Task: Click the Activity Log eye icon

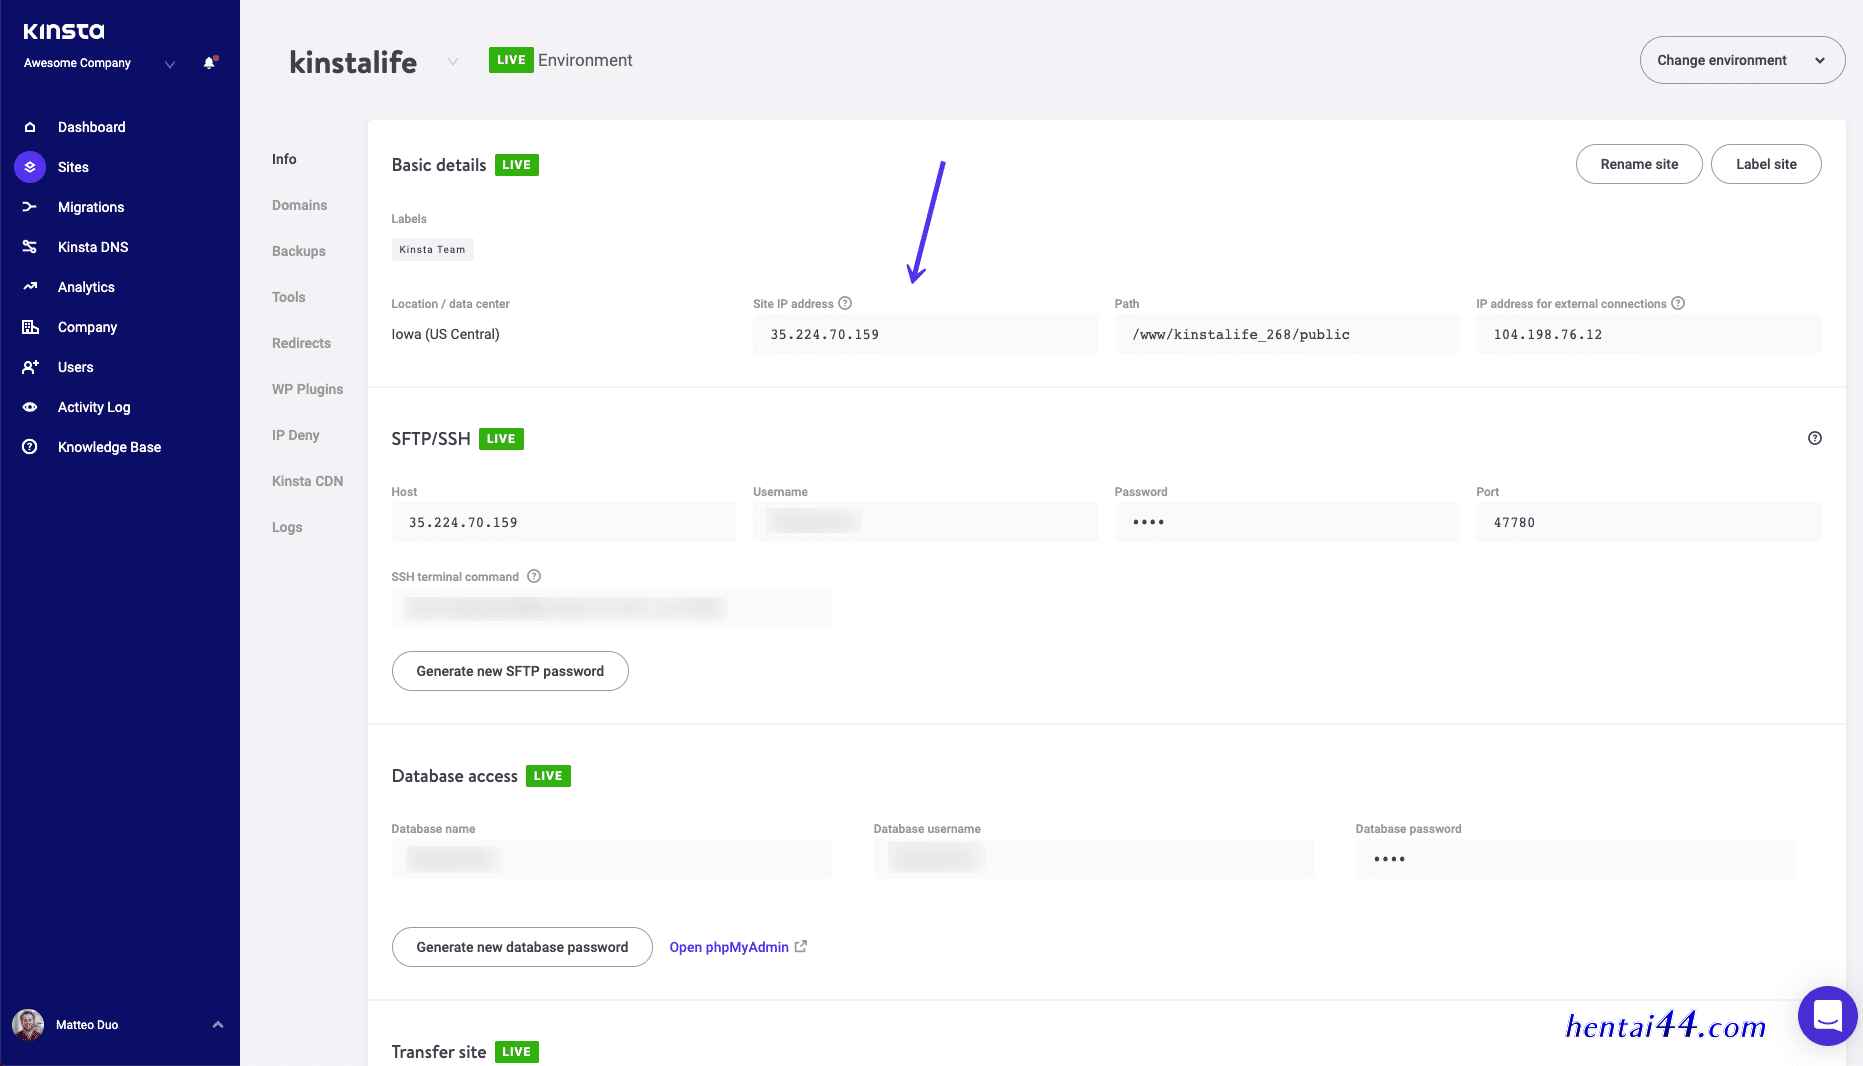Action: coord(30,407)
